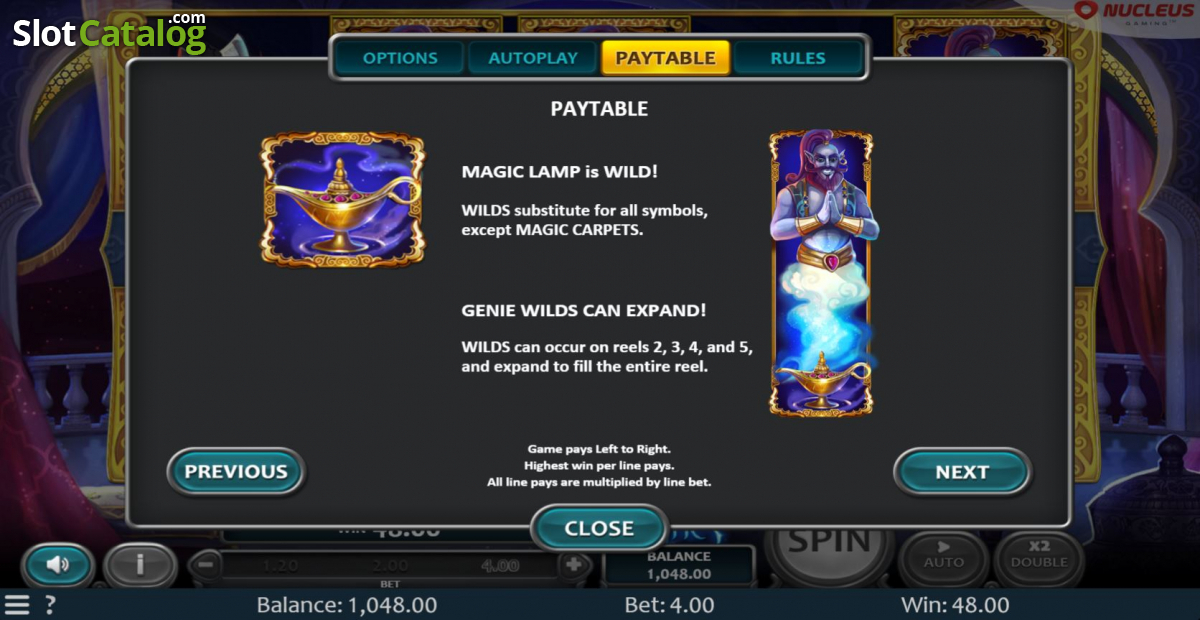Switch to the Autoplay tab
1200x620 pixels.
(533, 58)
